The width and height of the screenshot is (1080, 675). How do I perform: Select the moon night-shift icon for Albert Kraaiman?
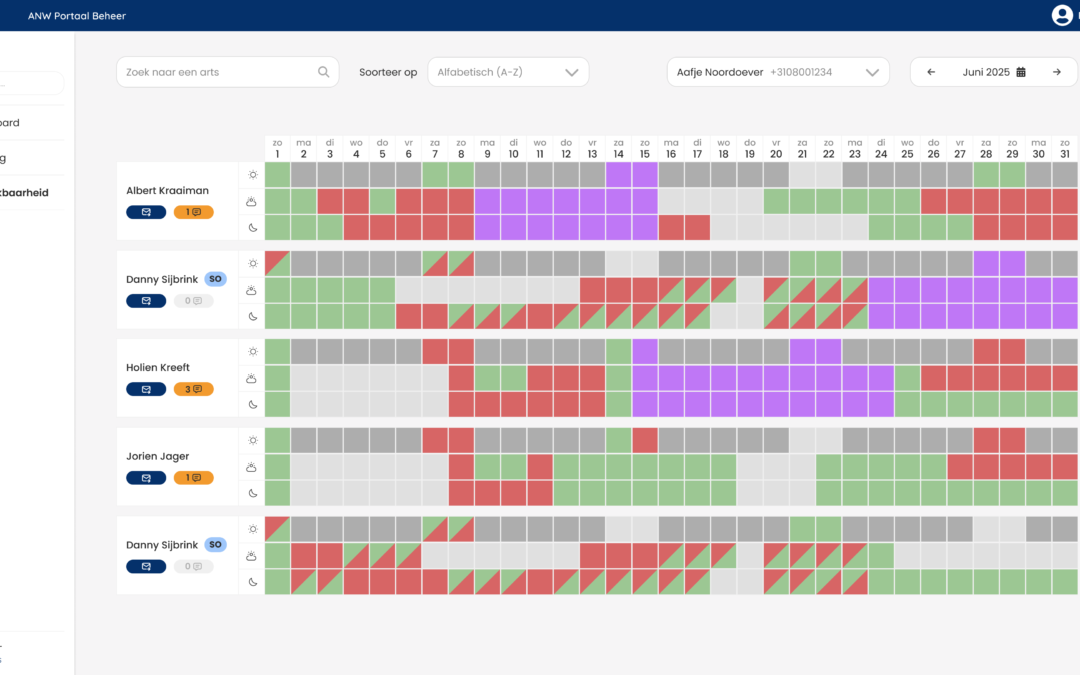point(253,227)
